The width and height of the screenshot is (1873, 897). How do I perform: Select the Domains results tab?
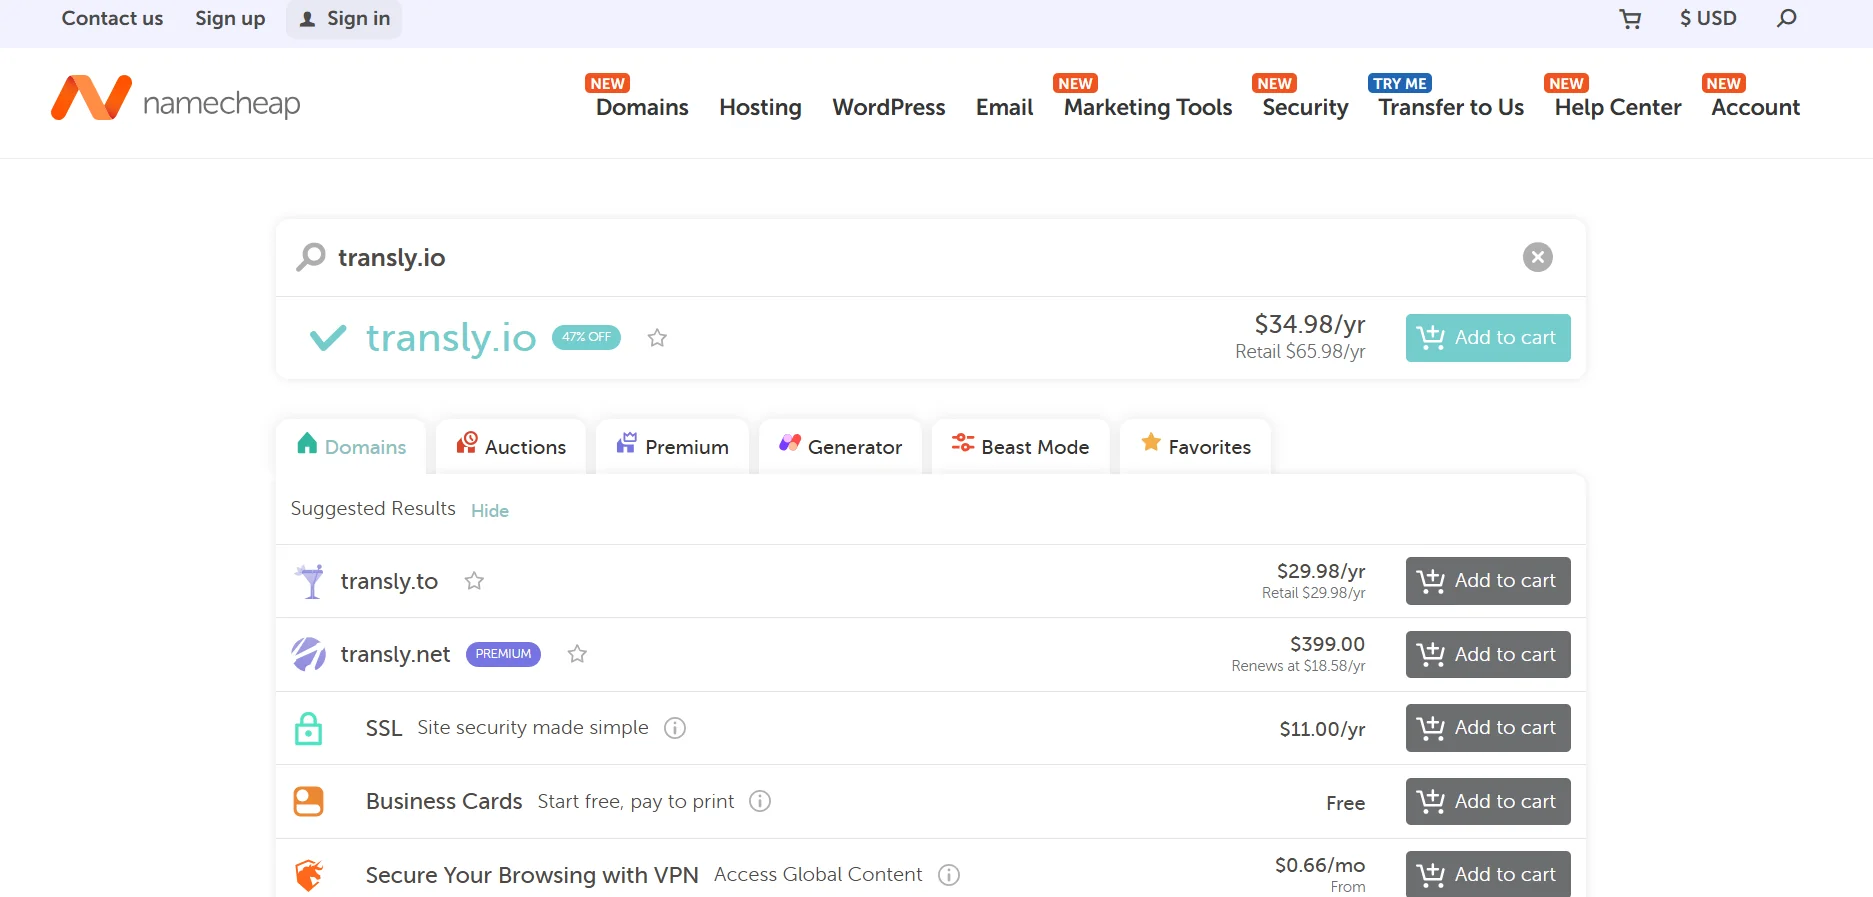coord(351,446)
